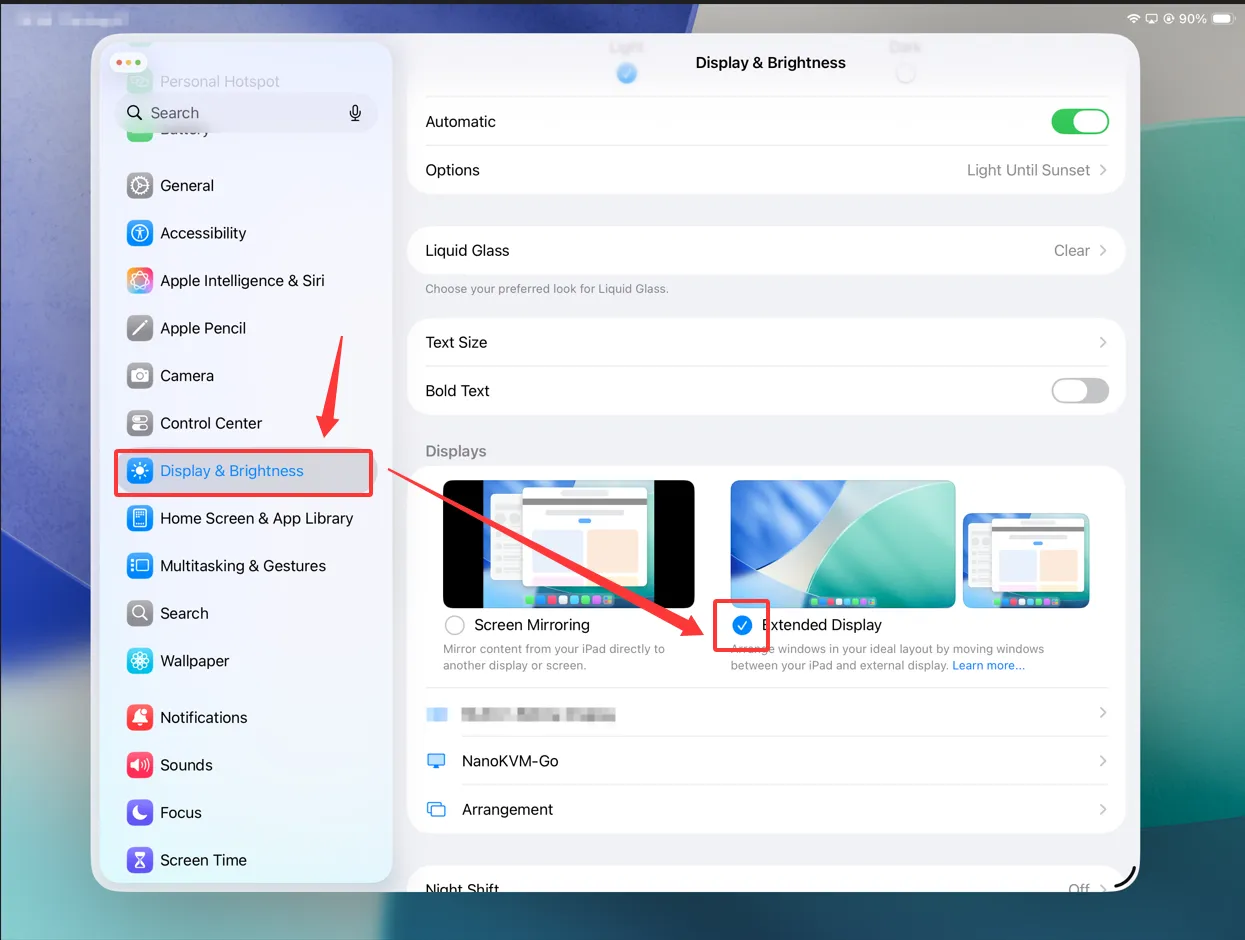Open Multitasking & Gestures icon
The height and width of the screenshot is (940, 1245).
(x=140, y=566)
